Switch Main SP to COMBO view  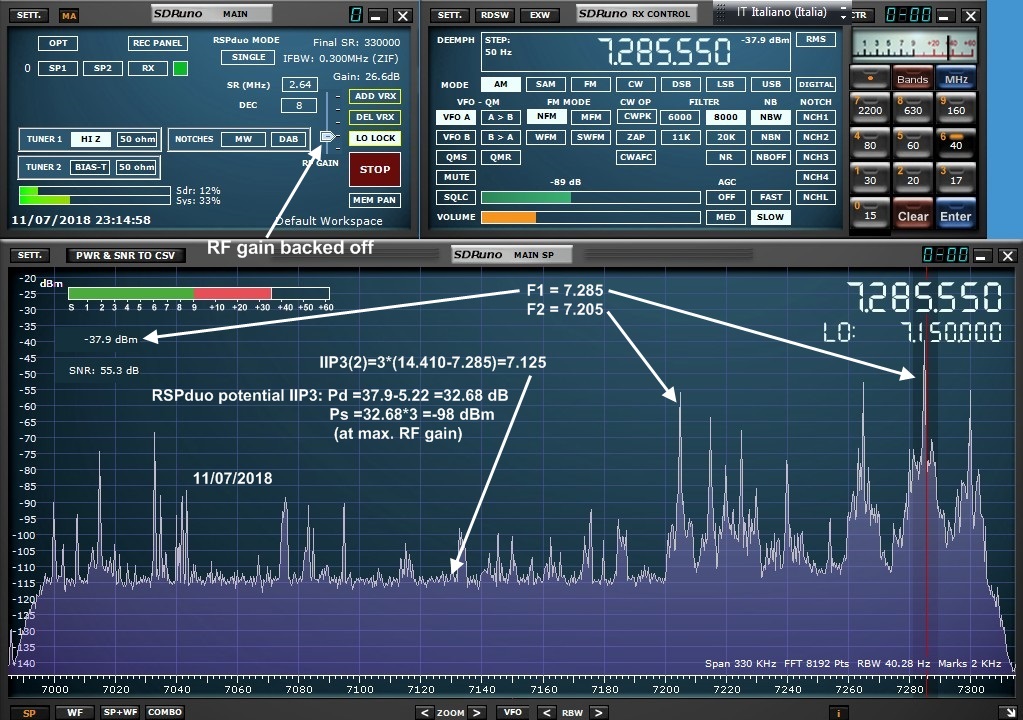pos(164,712)
